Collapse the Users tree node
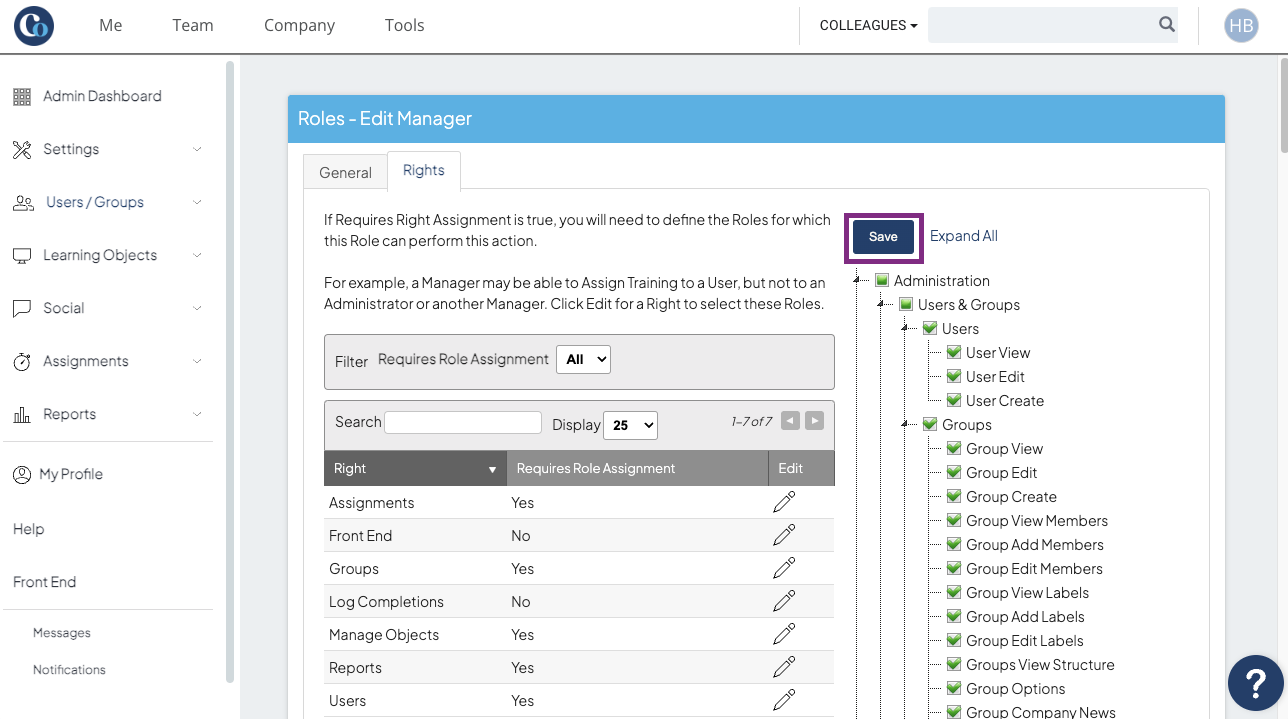The height and width of the screenshot is (719, 1288). (906, 329)
